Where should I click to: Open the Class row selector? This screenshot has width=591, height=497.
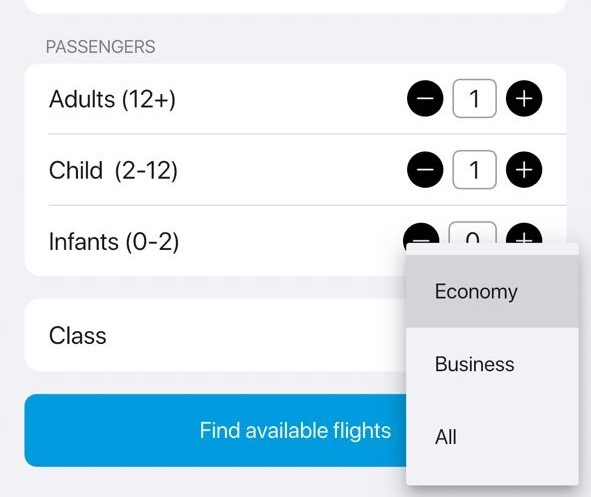pos(215,335)
